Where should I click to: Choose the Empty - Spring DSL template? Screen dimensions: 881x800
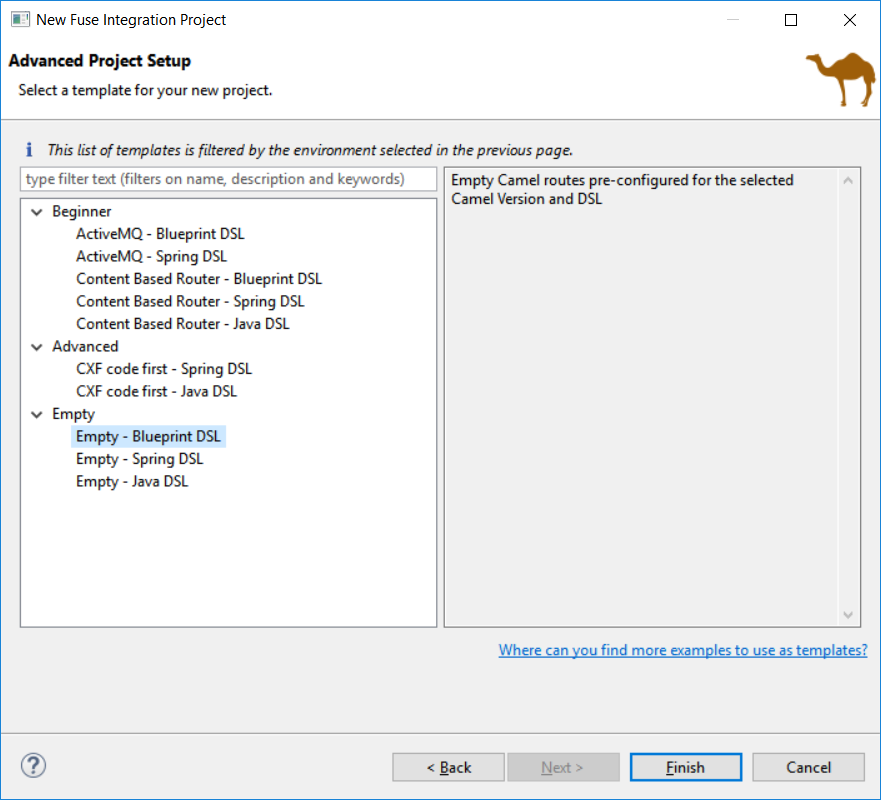(x=139, y=459)
